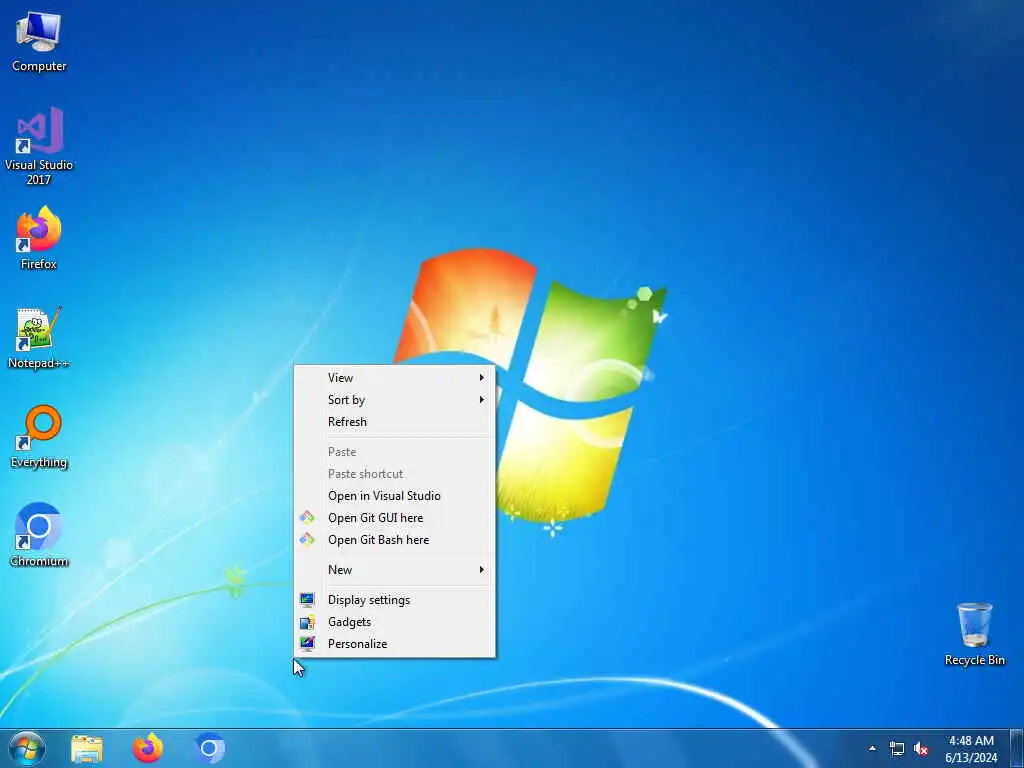Screen dimensions: 1024x768
Task: Launch Firefox from the taskbar
Action: [x=148, y=748]
